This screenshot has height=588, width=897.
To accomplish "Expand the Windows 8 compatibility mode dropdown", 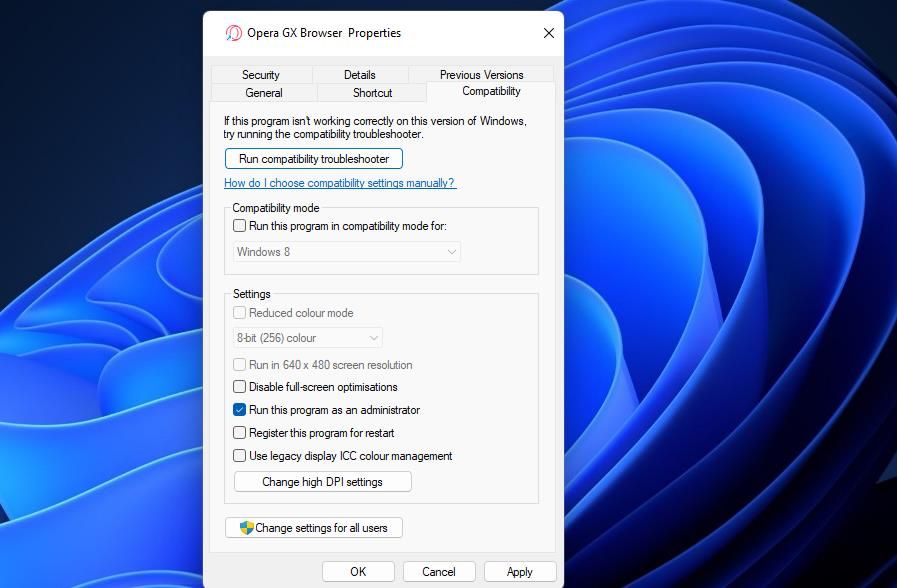I will [x=347, y=252].
